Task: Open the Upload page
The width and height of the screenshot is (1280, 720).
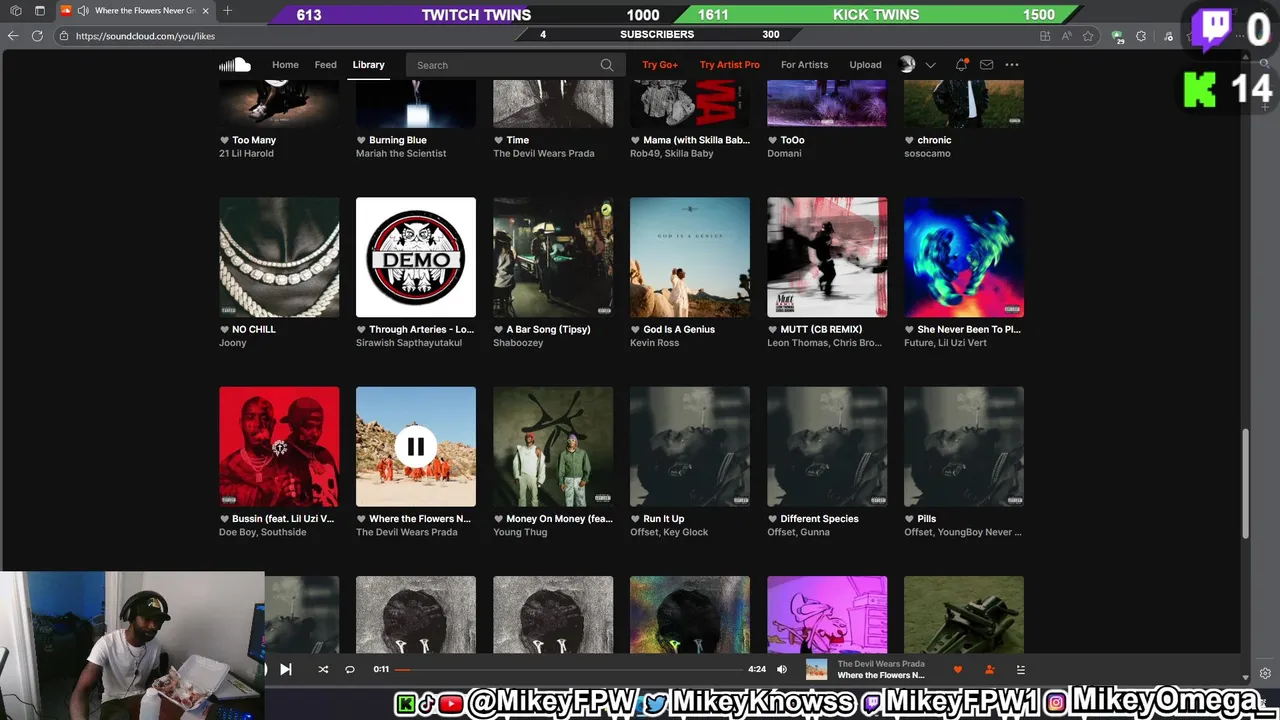Action: [866, 65]
